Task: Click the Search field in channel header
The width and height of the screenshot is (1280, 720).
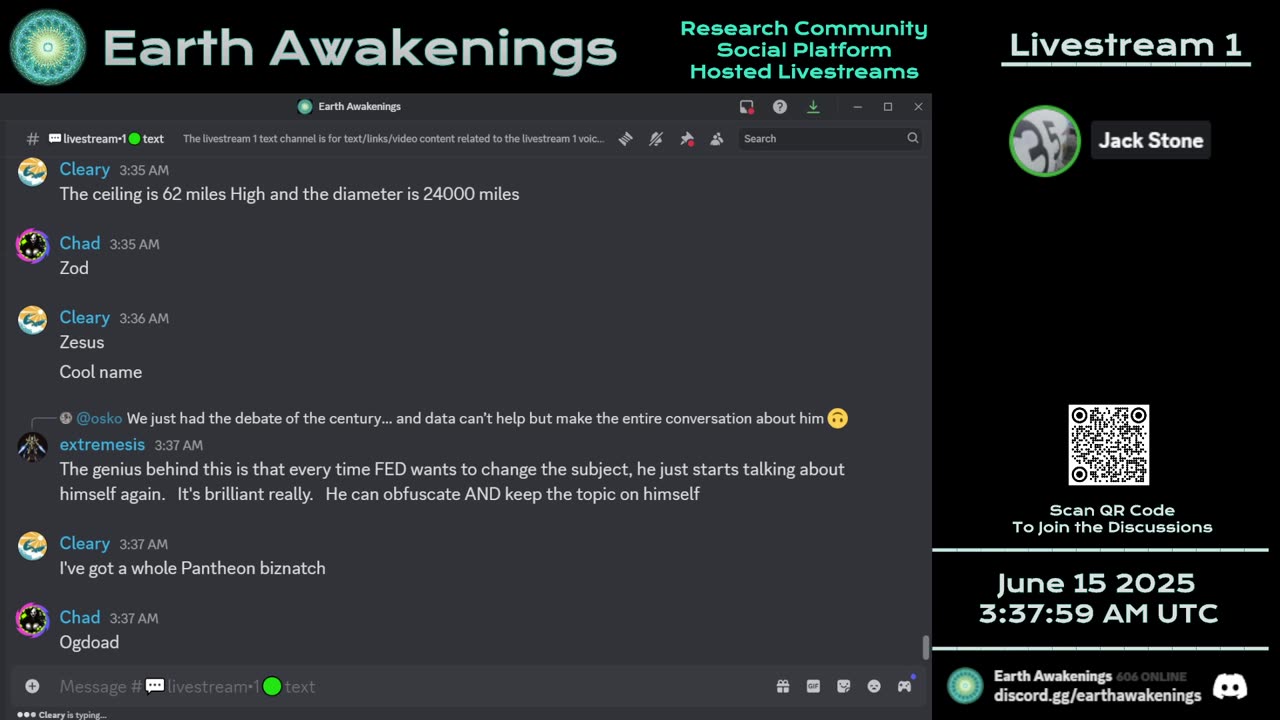Action: pos(830,139)
